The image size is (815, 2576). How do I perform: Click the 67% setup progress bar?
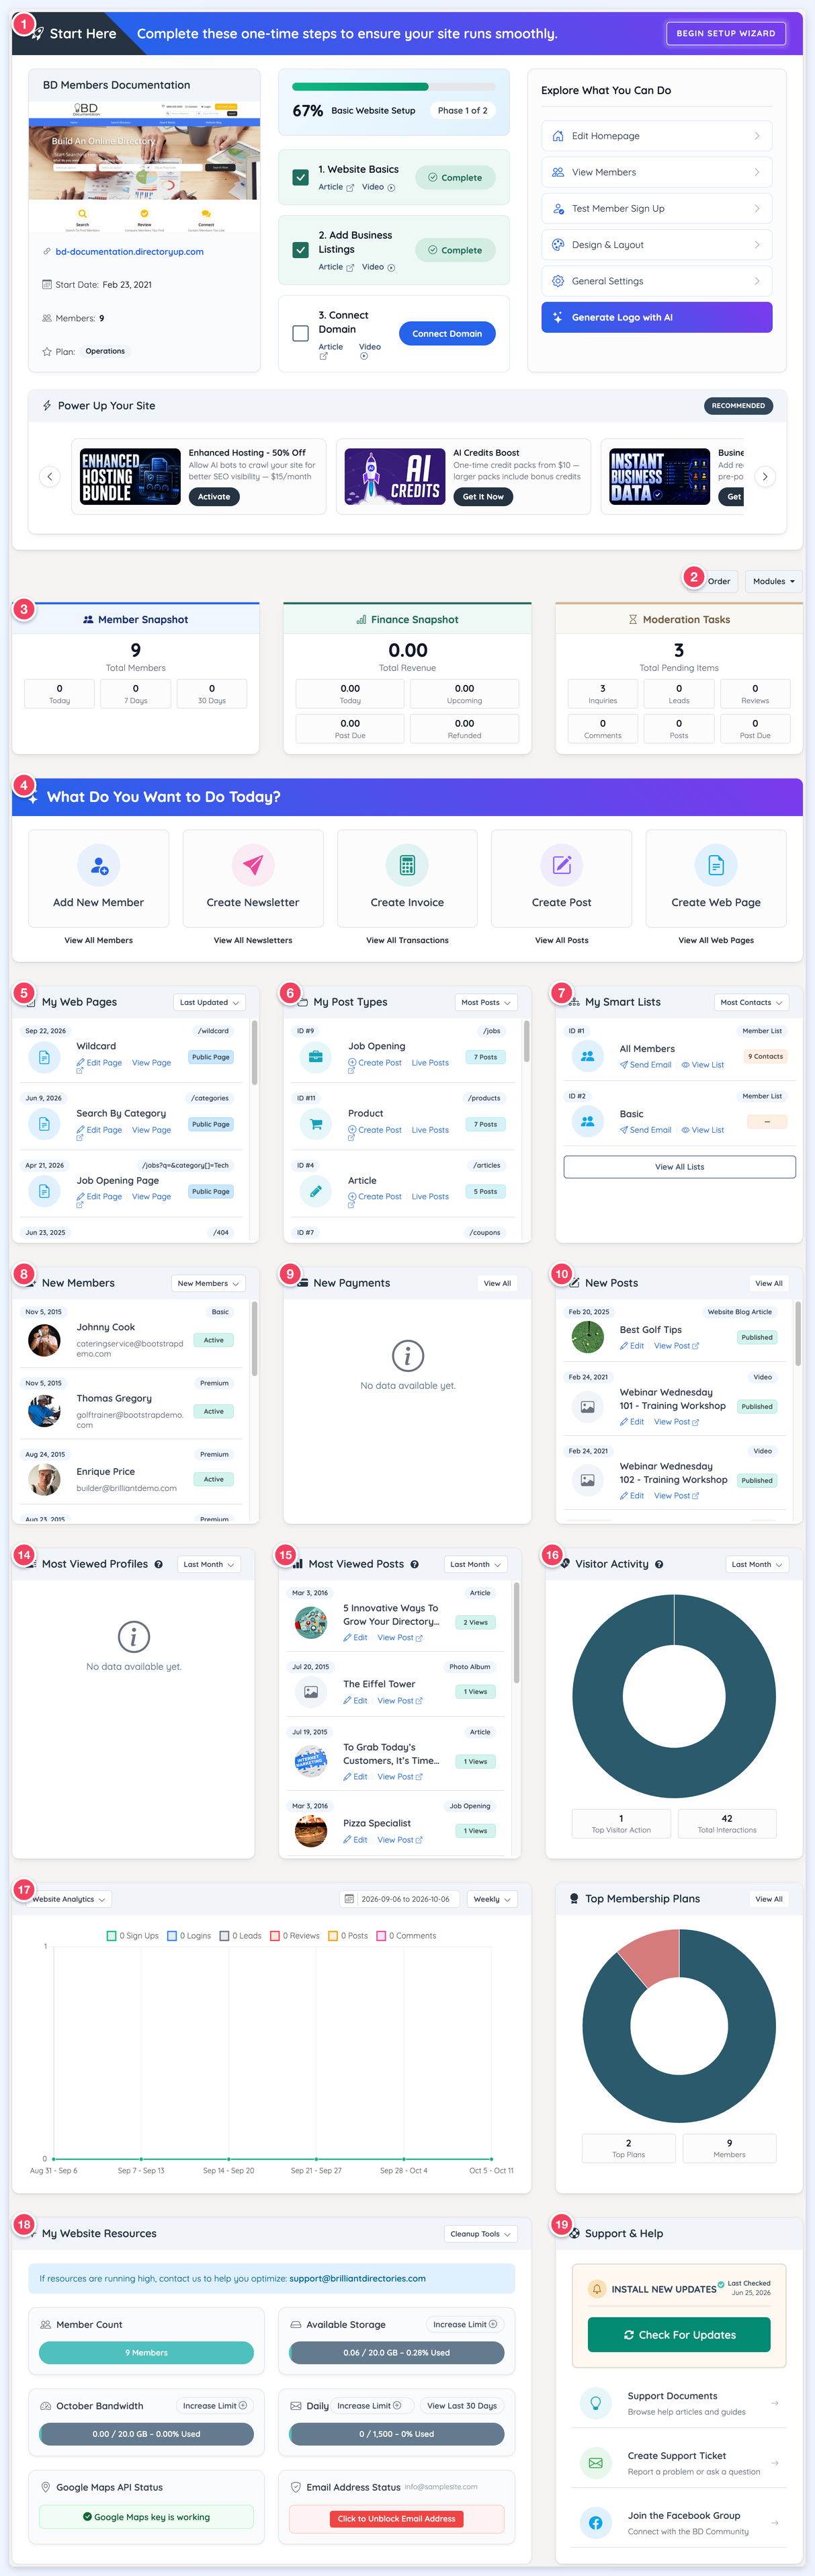pos(394,87)
